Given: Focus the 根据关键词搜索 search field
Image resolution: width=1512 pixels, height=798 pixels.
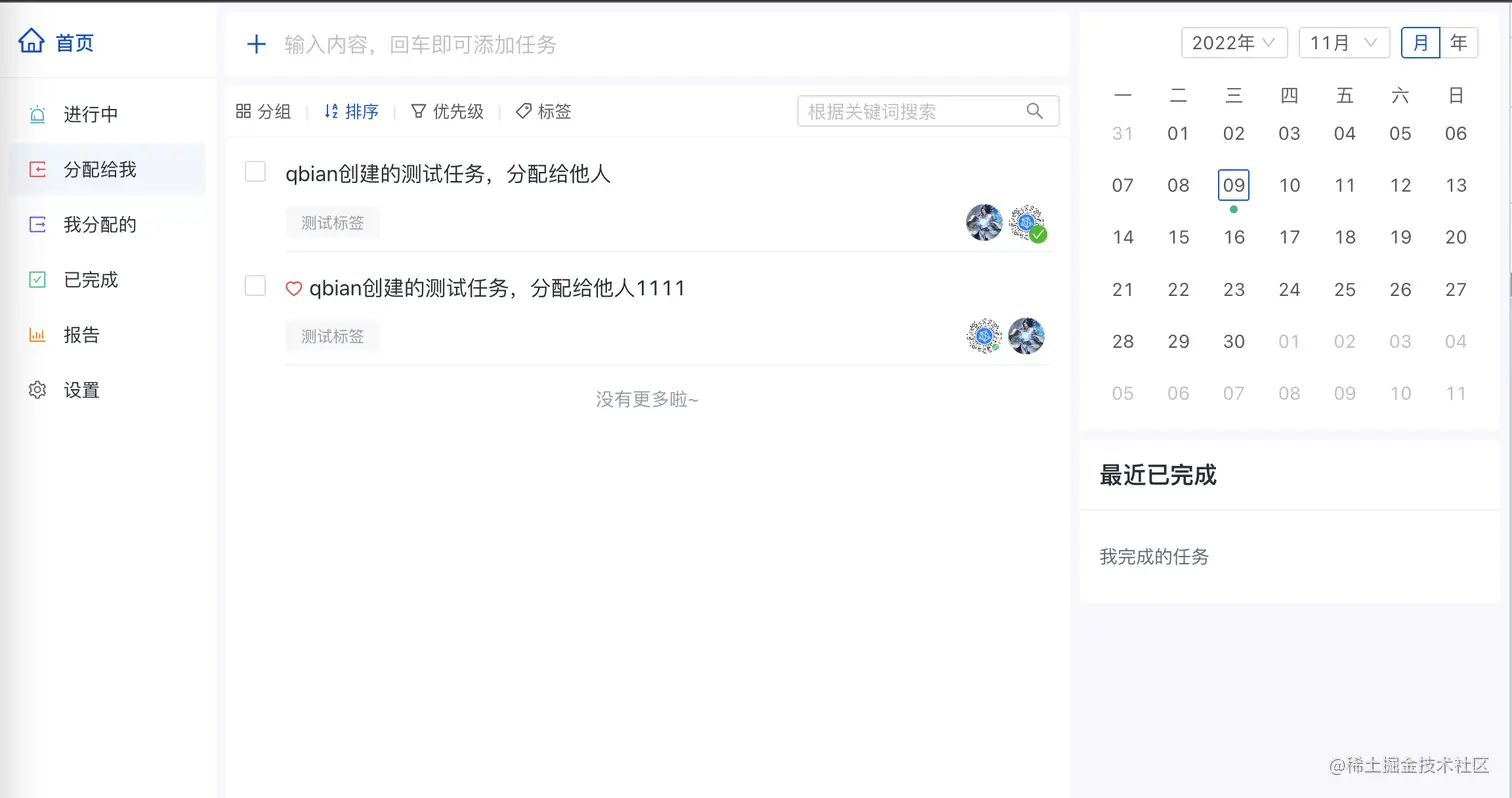Looking at the screenshot, I should pos(928,111).
